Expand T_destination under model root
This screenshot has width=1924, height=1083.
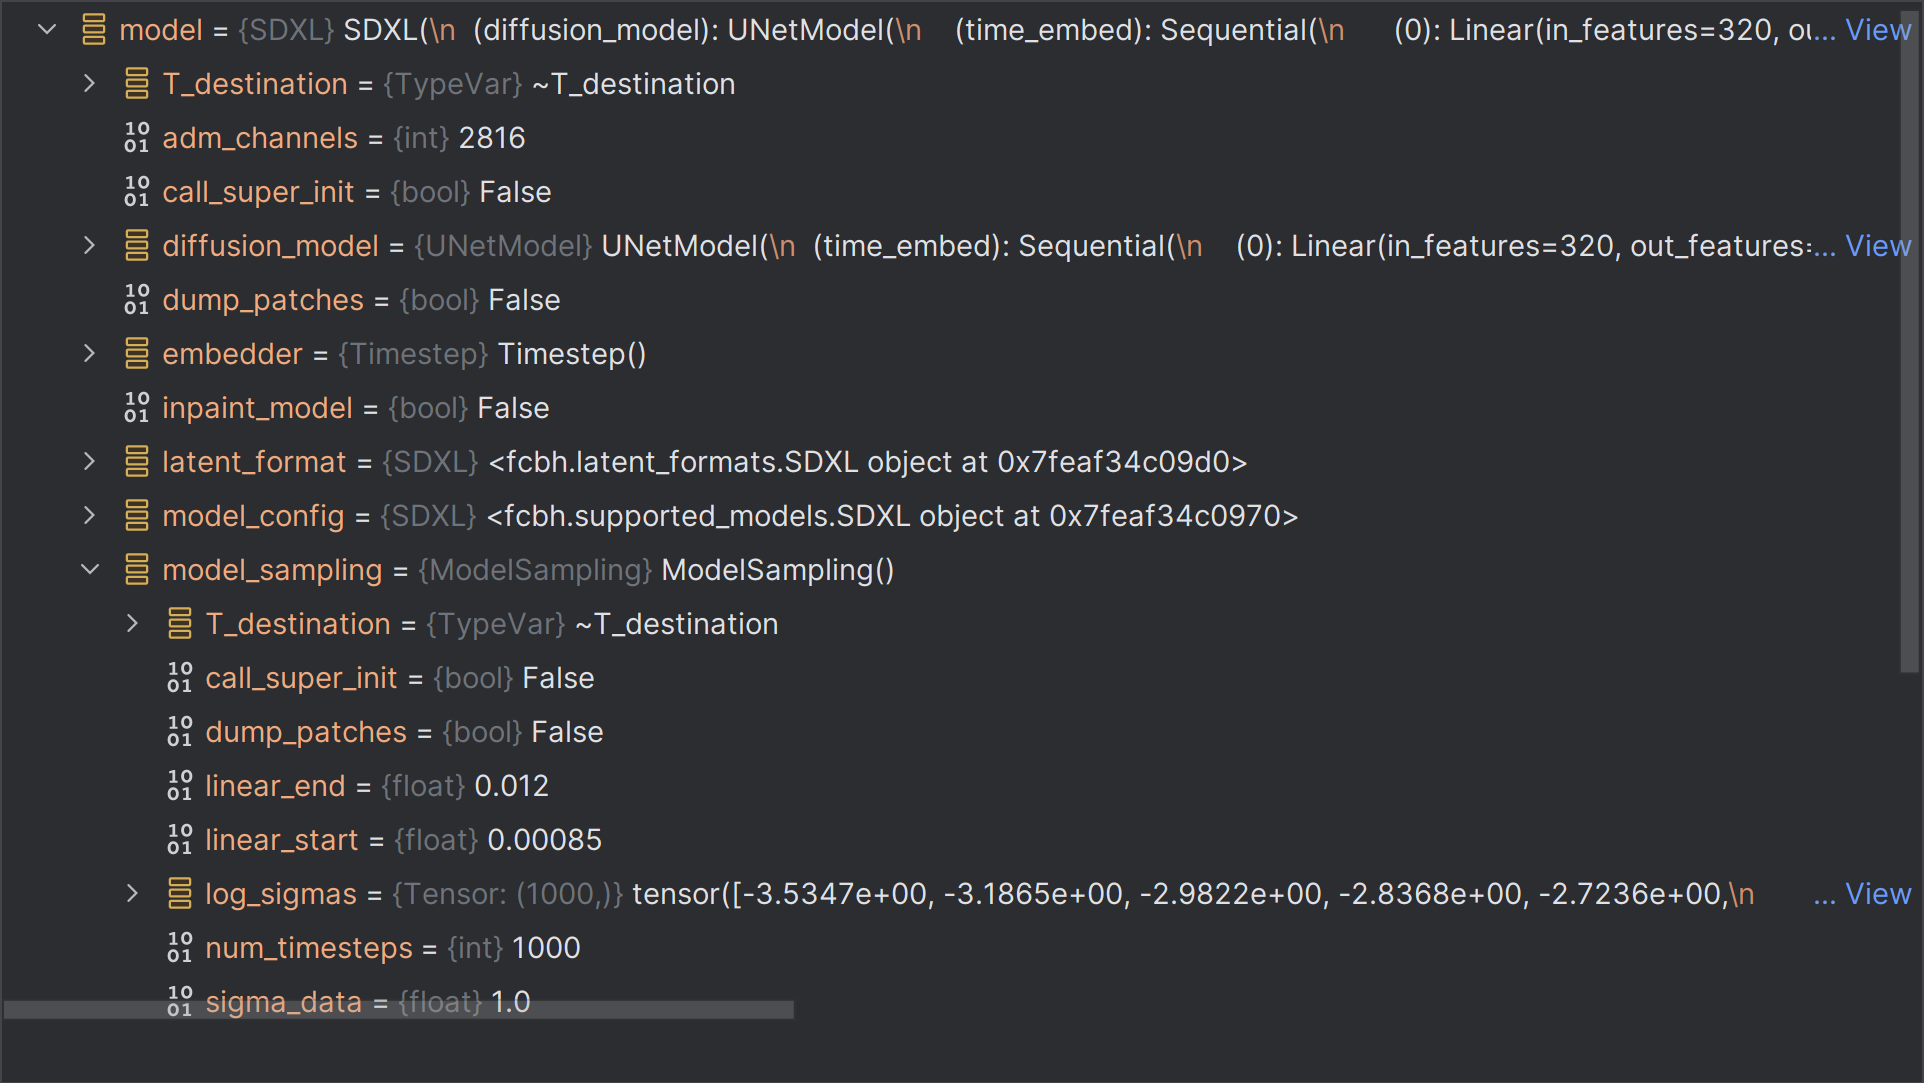tap(90, 84)
